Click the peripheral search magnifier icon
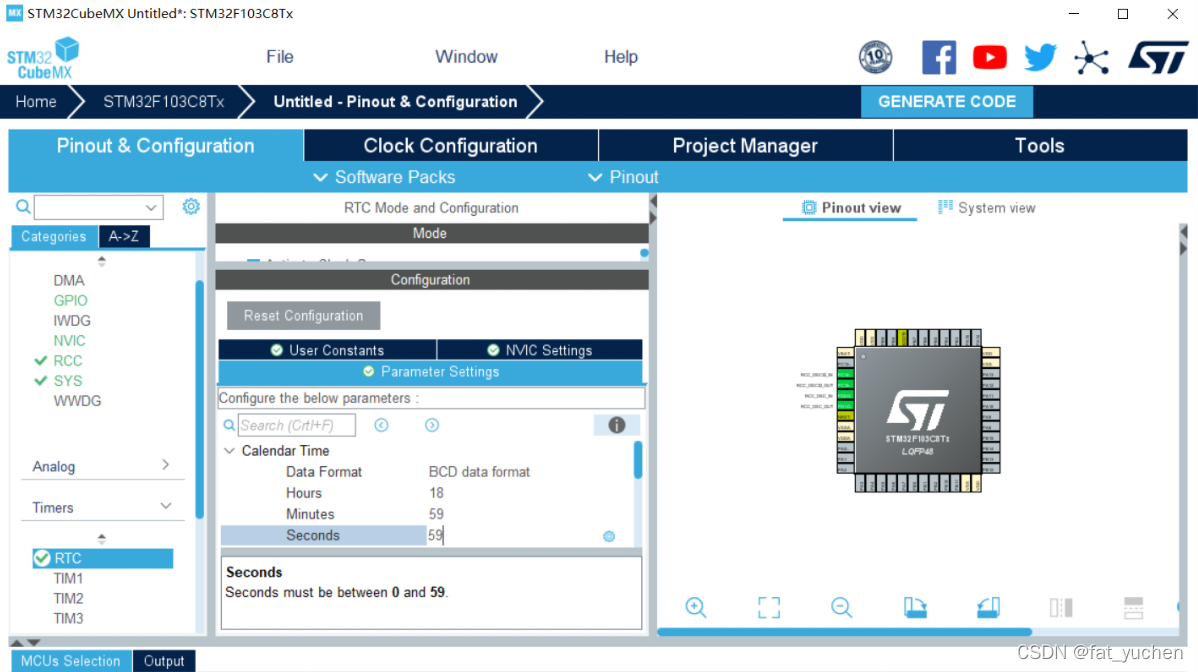 pos(23,206)
